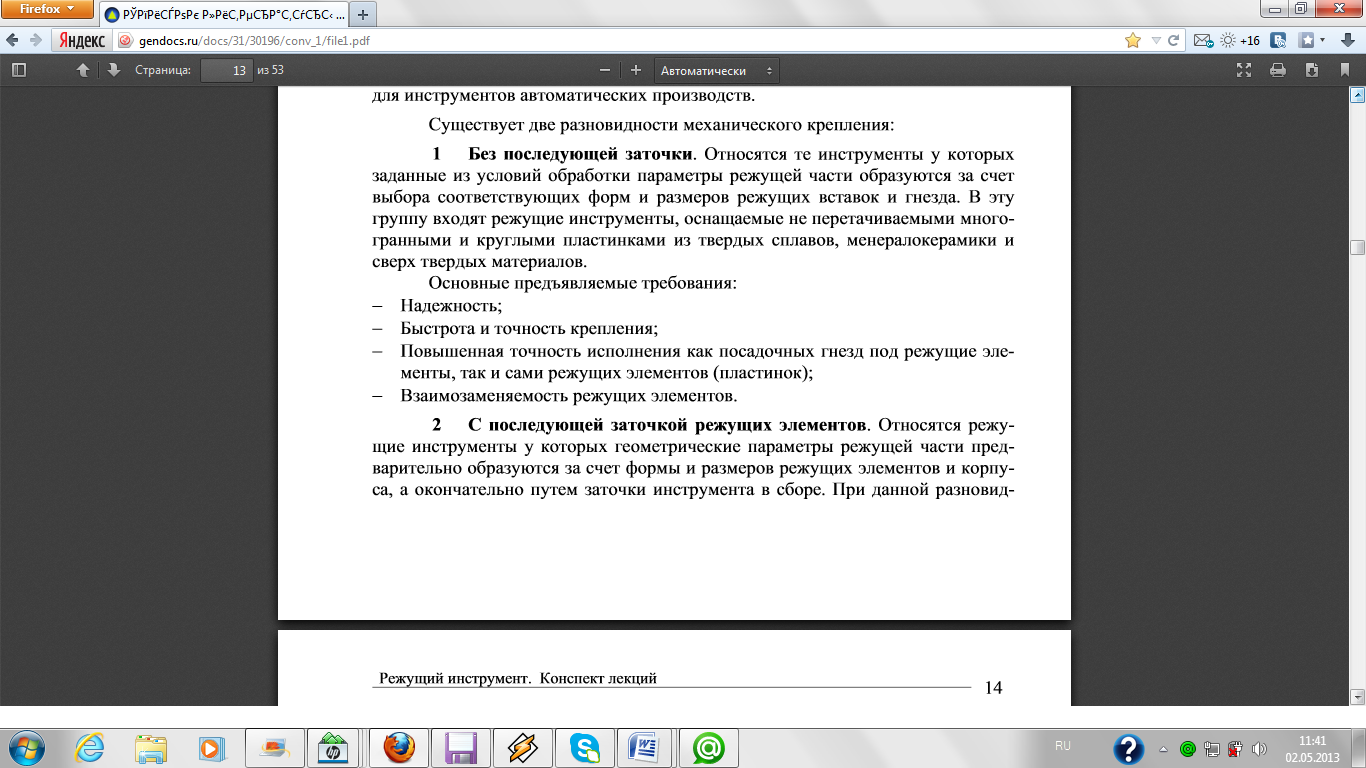Show hidden system tray icons

1163,748
